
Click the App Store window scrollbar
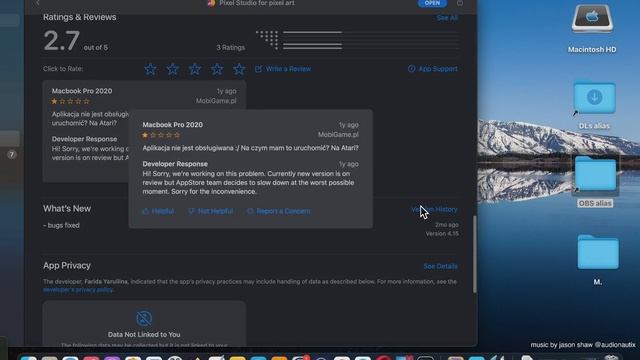pyautogui.click(x=474, y=254)
